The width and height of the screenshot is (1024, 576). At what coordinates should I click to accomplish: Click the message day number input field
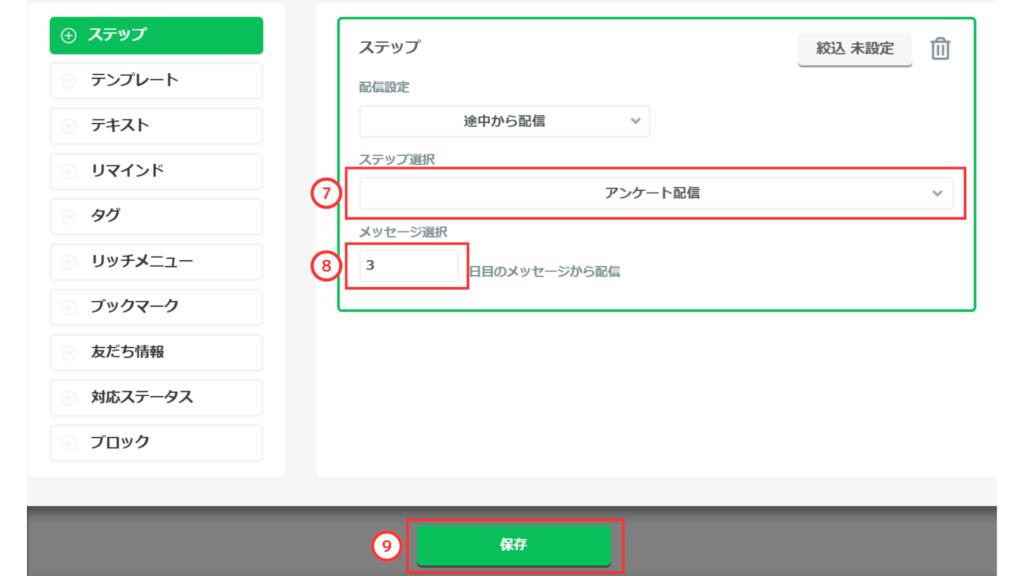409,266
